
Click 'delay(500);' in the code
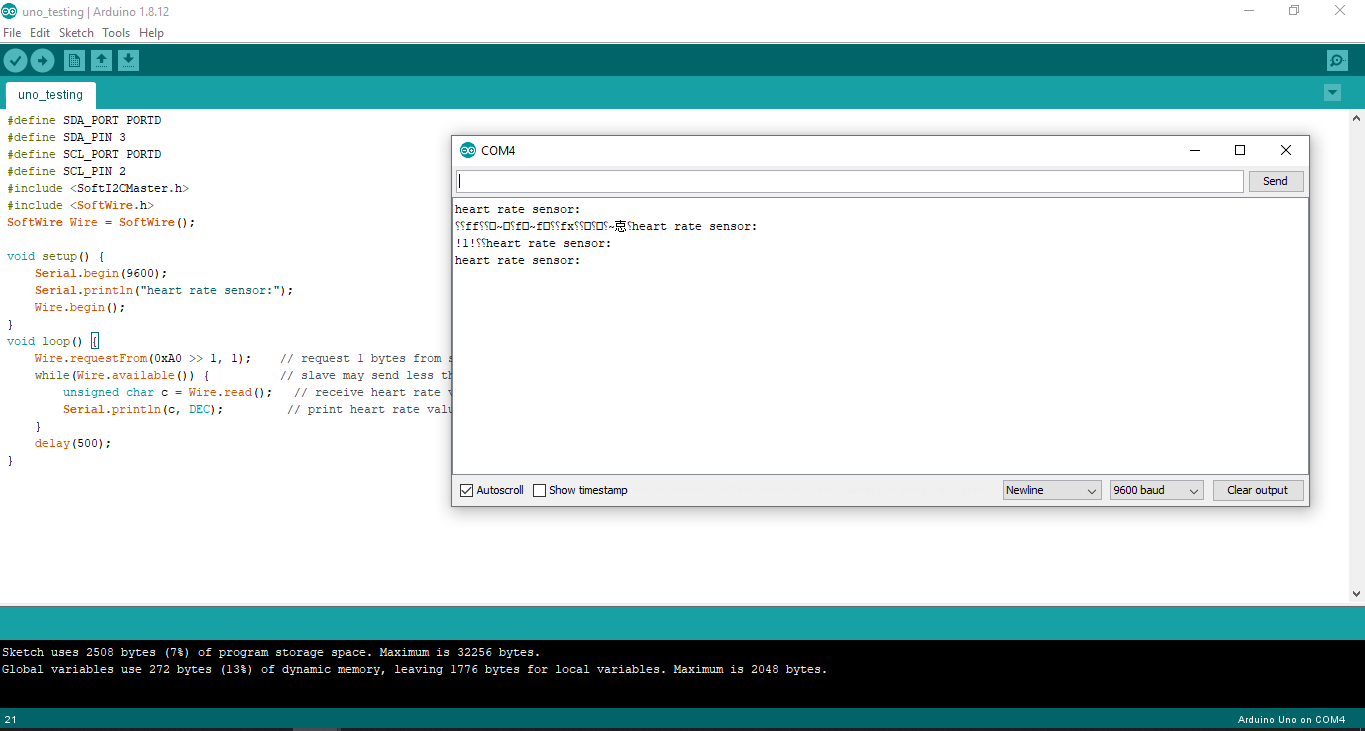tap(73, 443)
